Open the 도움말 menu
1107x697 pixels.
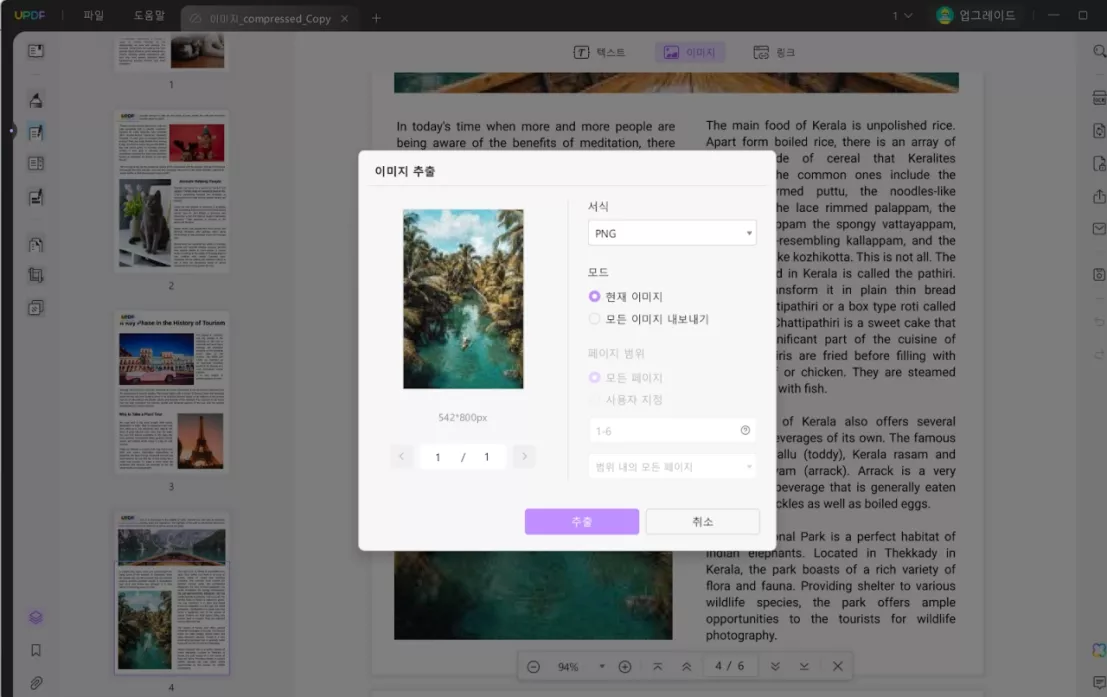tap(149, 16)
